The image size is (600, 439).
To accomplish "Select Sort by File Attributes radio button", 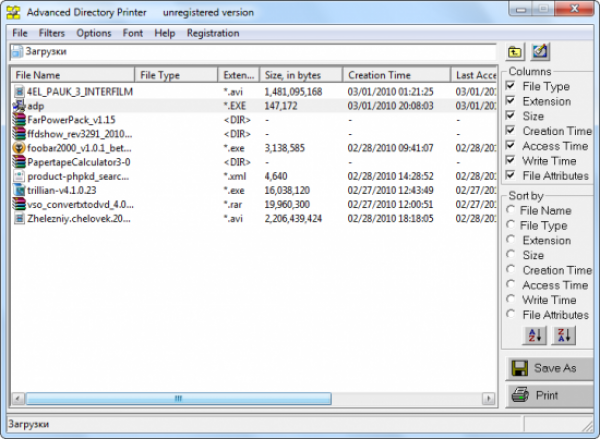I will [x=511, y=314].
